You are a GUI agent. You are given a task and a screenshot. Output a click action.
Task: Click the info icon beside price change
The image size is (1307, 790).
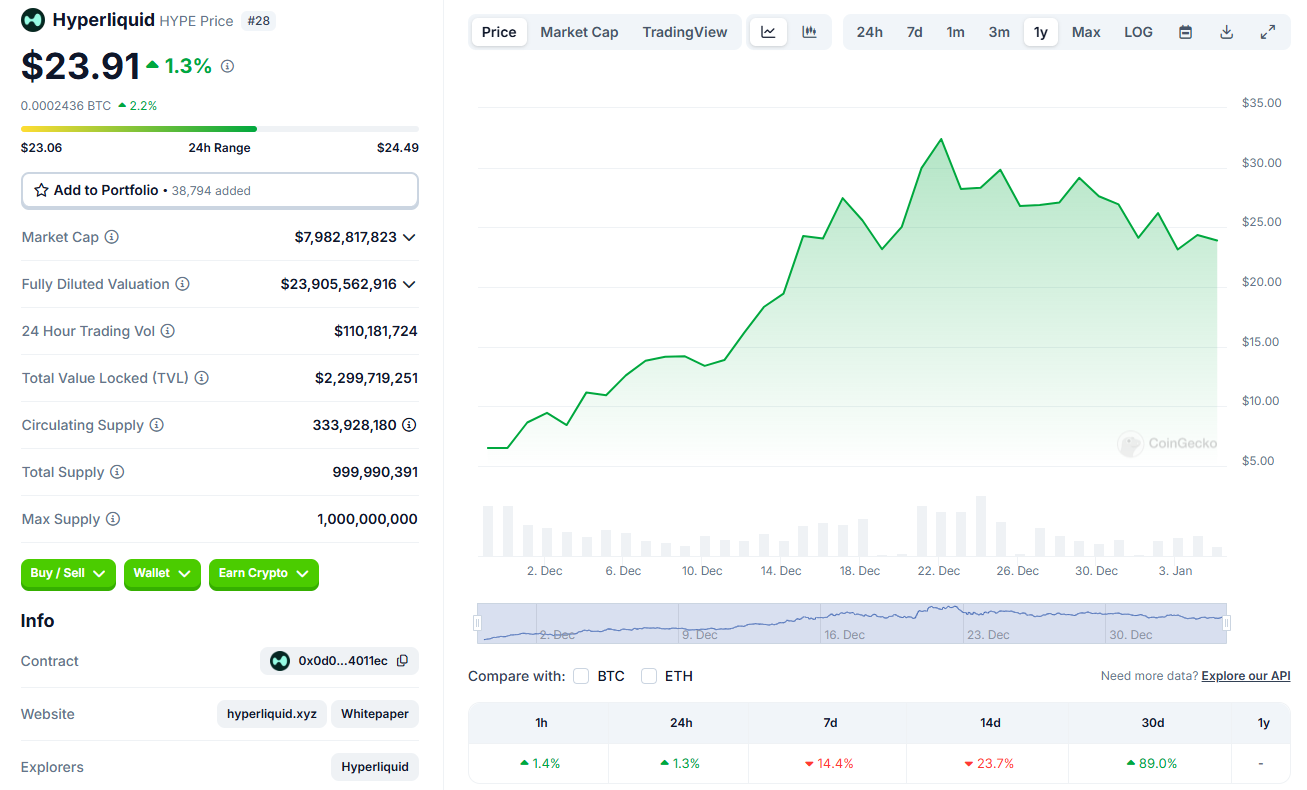[x=227, y=66]
